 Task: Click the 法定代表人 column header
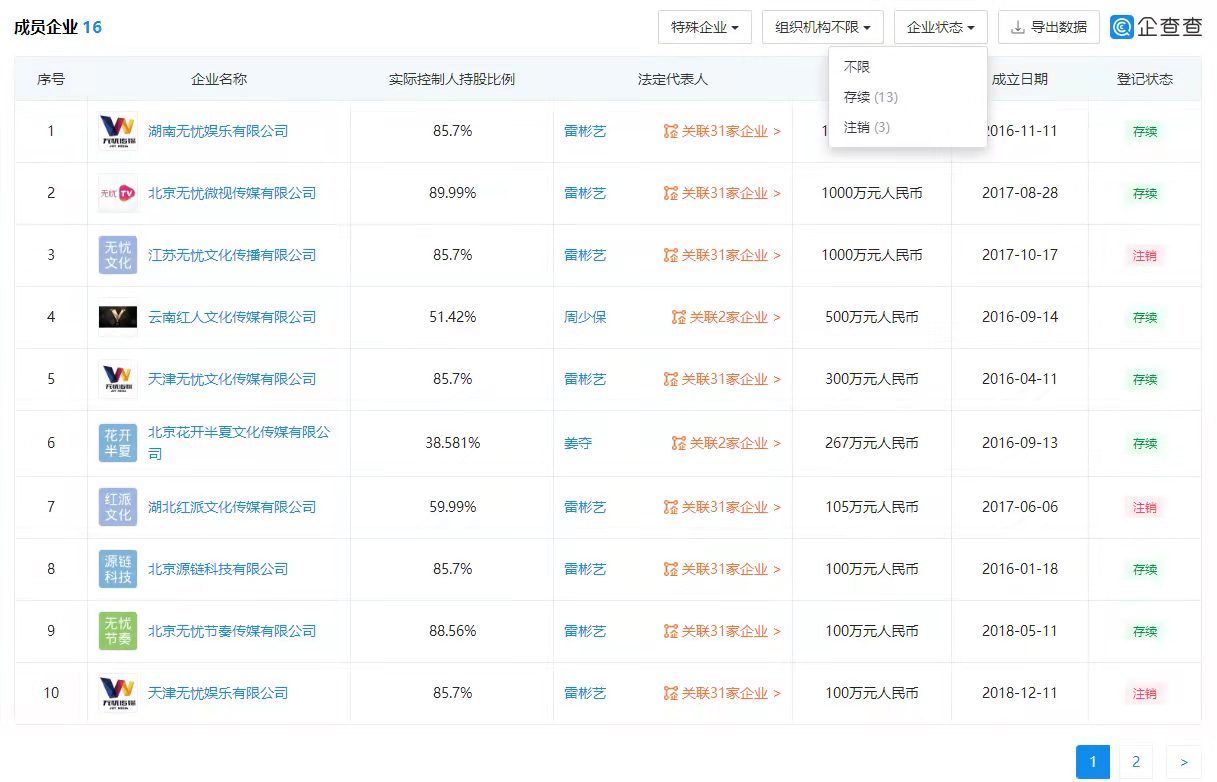click(x=673, y=79)
